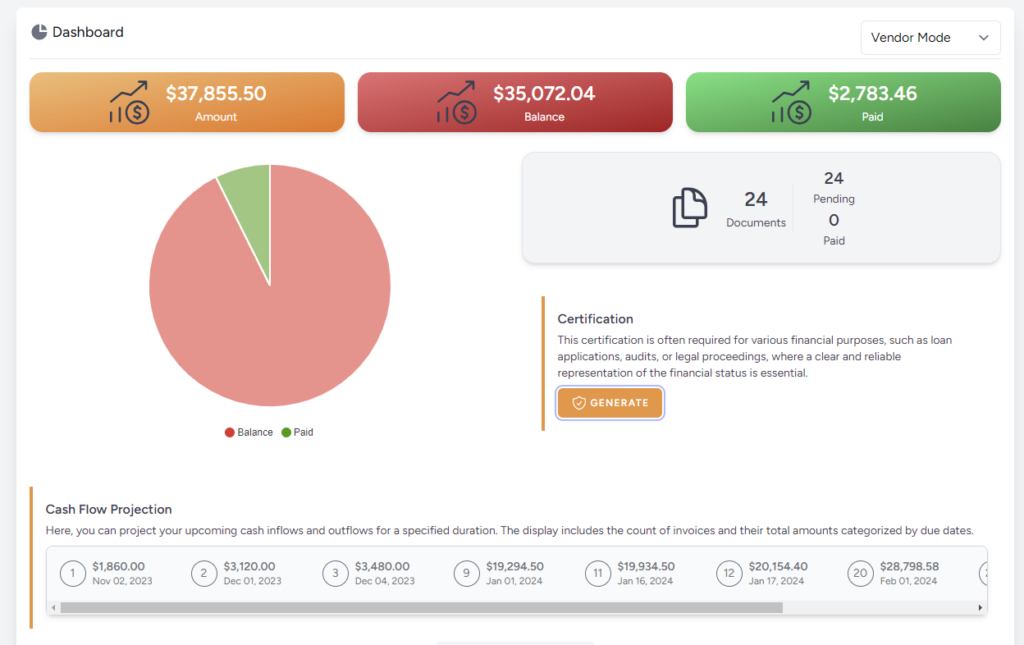Screen dimensions: 1024x645
Task: Click the numbered circle 20 badge in cash flow
Action: [860, 573]
